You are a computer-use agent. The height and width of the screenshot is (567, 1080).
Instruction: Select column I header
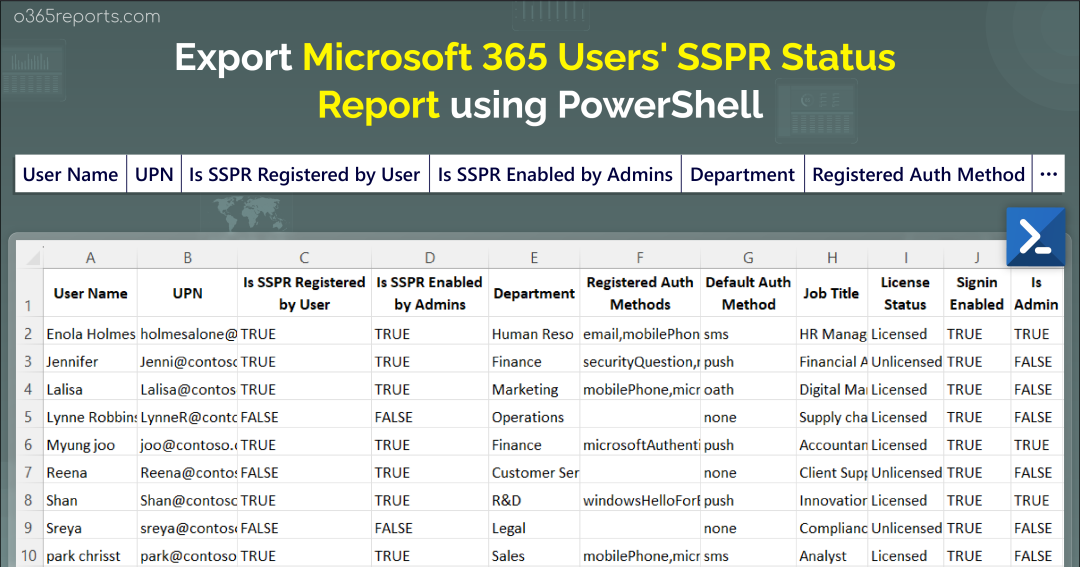tap(906, 258)
